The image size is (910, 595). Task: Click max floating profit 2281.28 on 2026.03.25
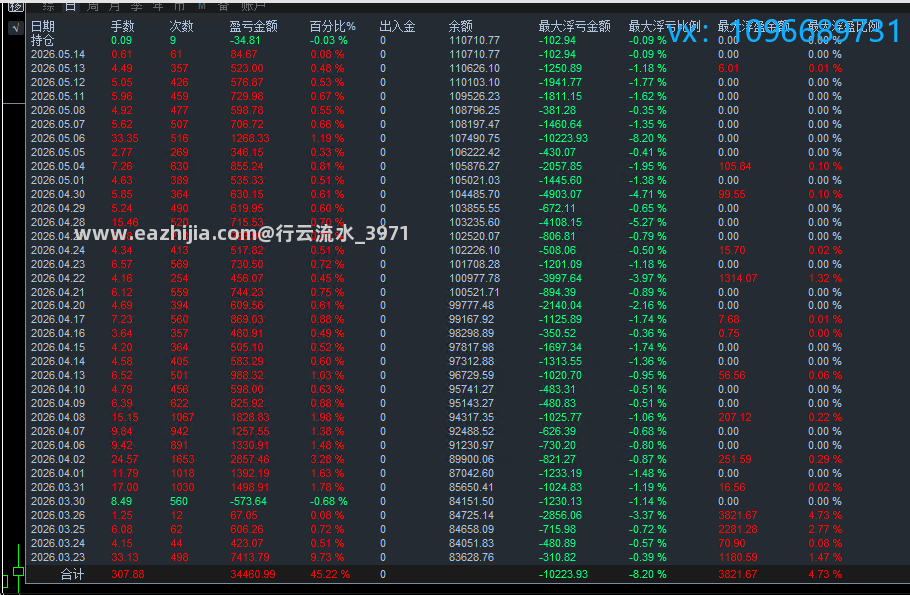pyautogui.click(x=738, y=529)
